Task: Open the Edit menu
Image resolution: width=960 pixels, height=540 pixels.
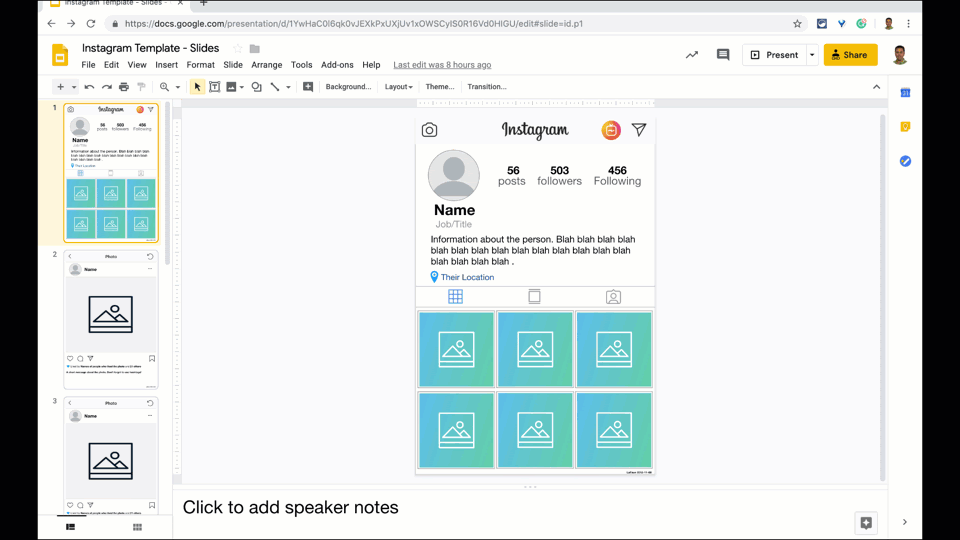Action: 111,65
